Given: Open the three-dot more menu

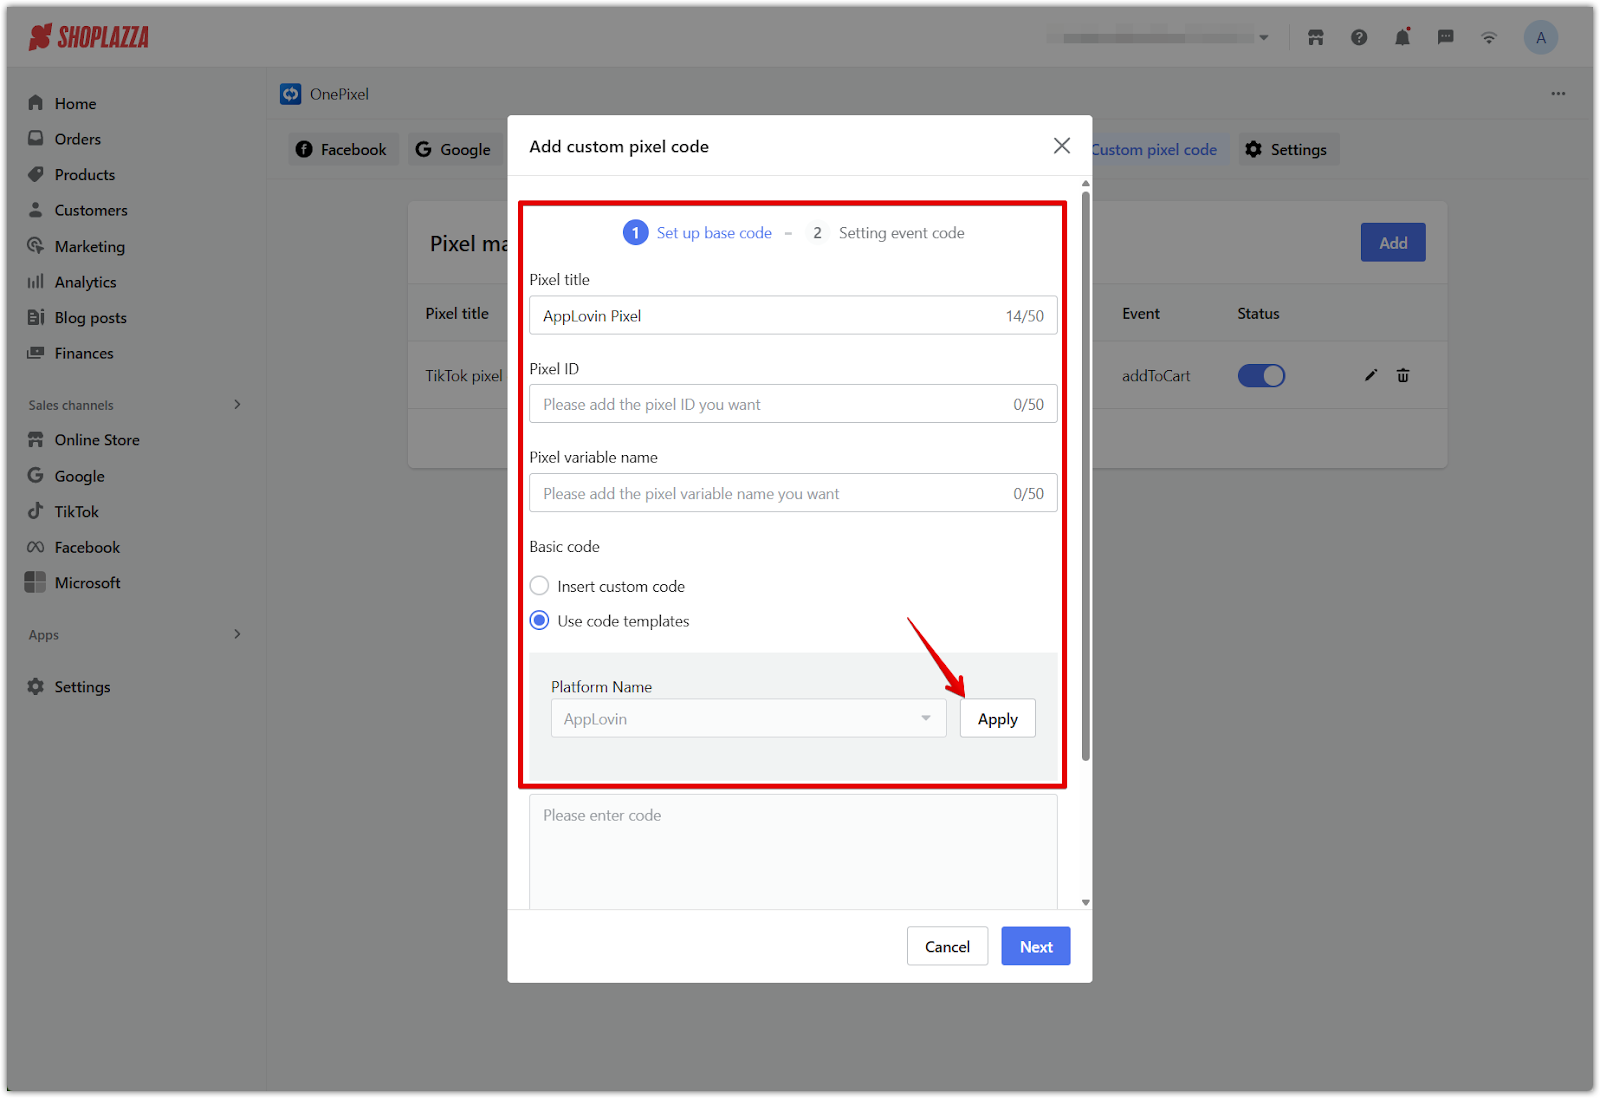Looking at the screenshot, I should tap(1558, 94).
